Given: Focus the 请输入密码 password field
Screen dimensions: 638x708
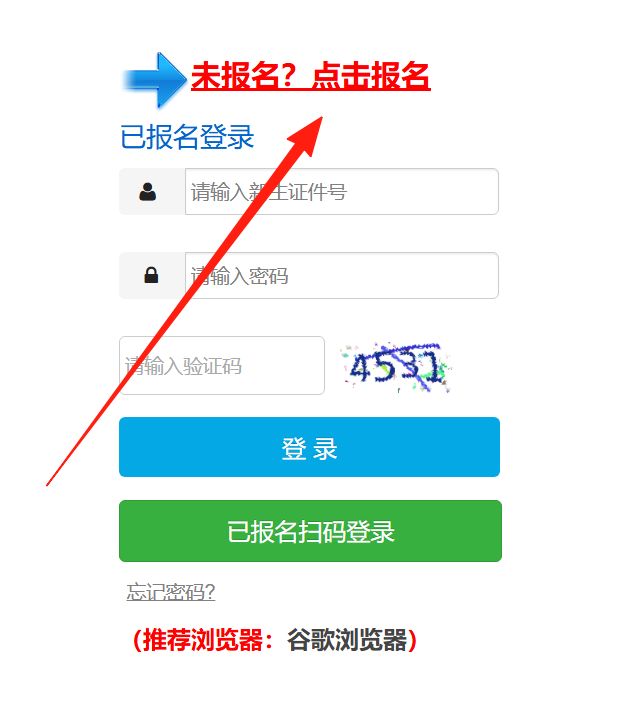Looking at the screenshot, I should [342, 275].
